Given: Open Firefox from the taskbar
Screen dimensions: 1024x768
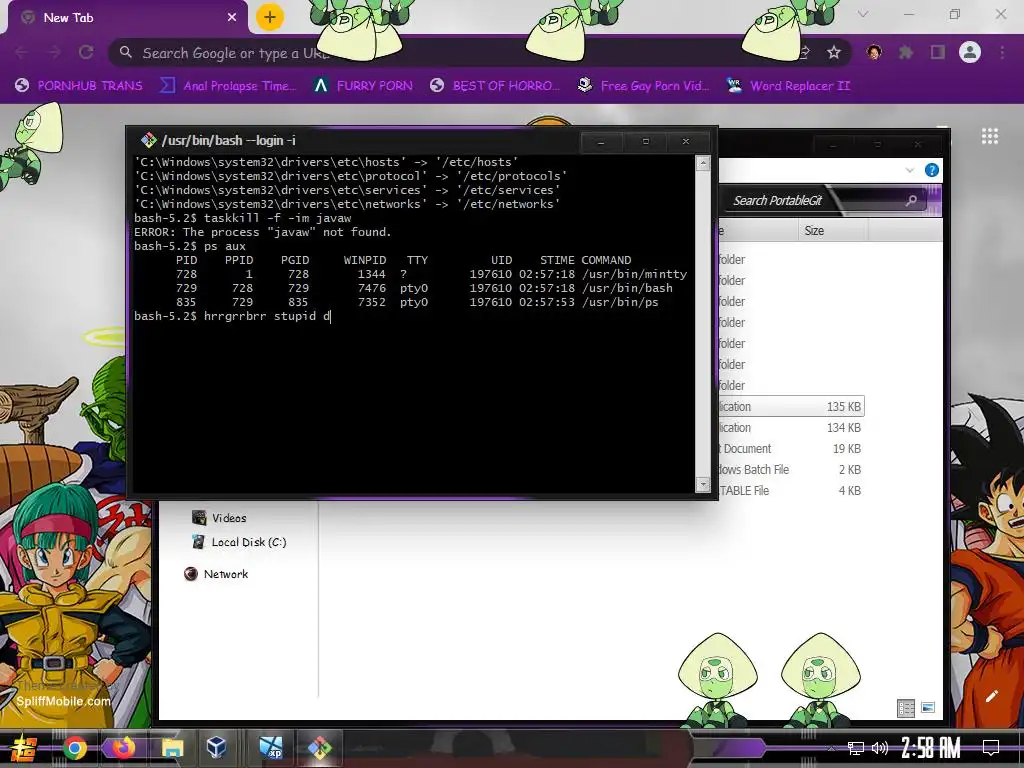Looking at the screenshot, I should (x=123, y=748).
